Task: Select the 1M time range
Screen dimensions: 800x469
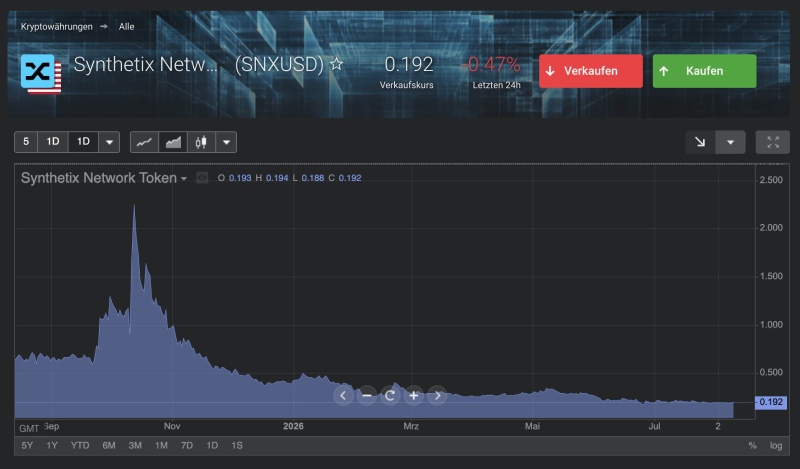Action: tap(161, 446)
